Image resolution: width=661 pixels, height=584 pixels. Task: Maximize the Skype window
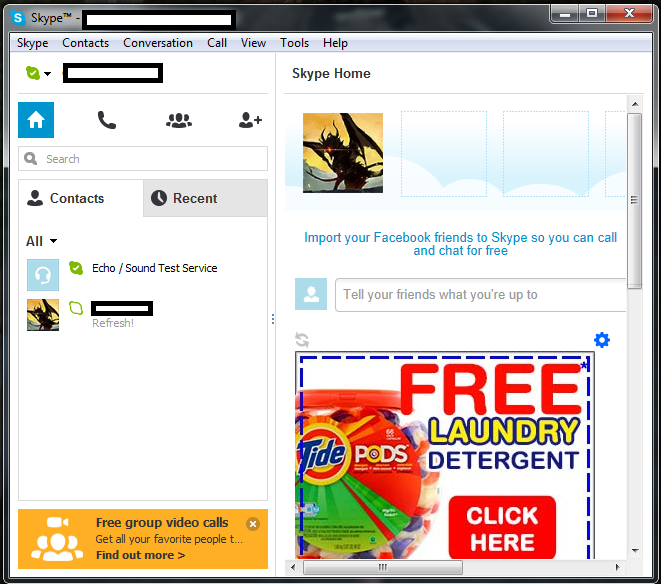[592, 14]
